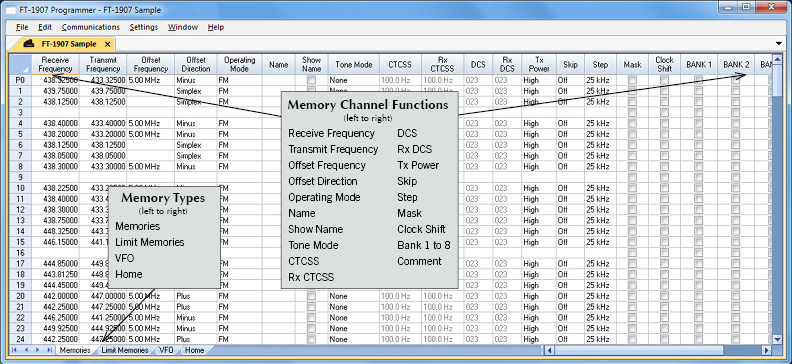Viewport: 792px width, 364px height.
Task: Click horizontal scrollbar left arrow
Action: (549, 350)
